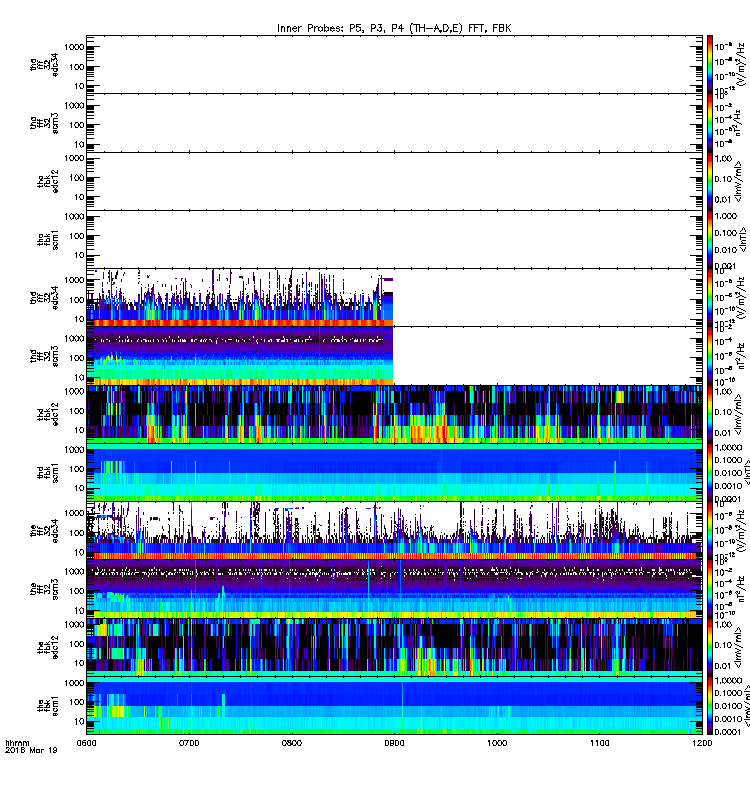This screenshot has width=750, height=800.
Task: Click the 'Mar 19' date label
Action: coord(43,750)
